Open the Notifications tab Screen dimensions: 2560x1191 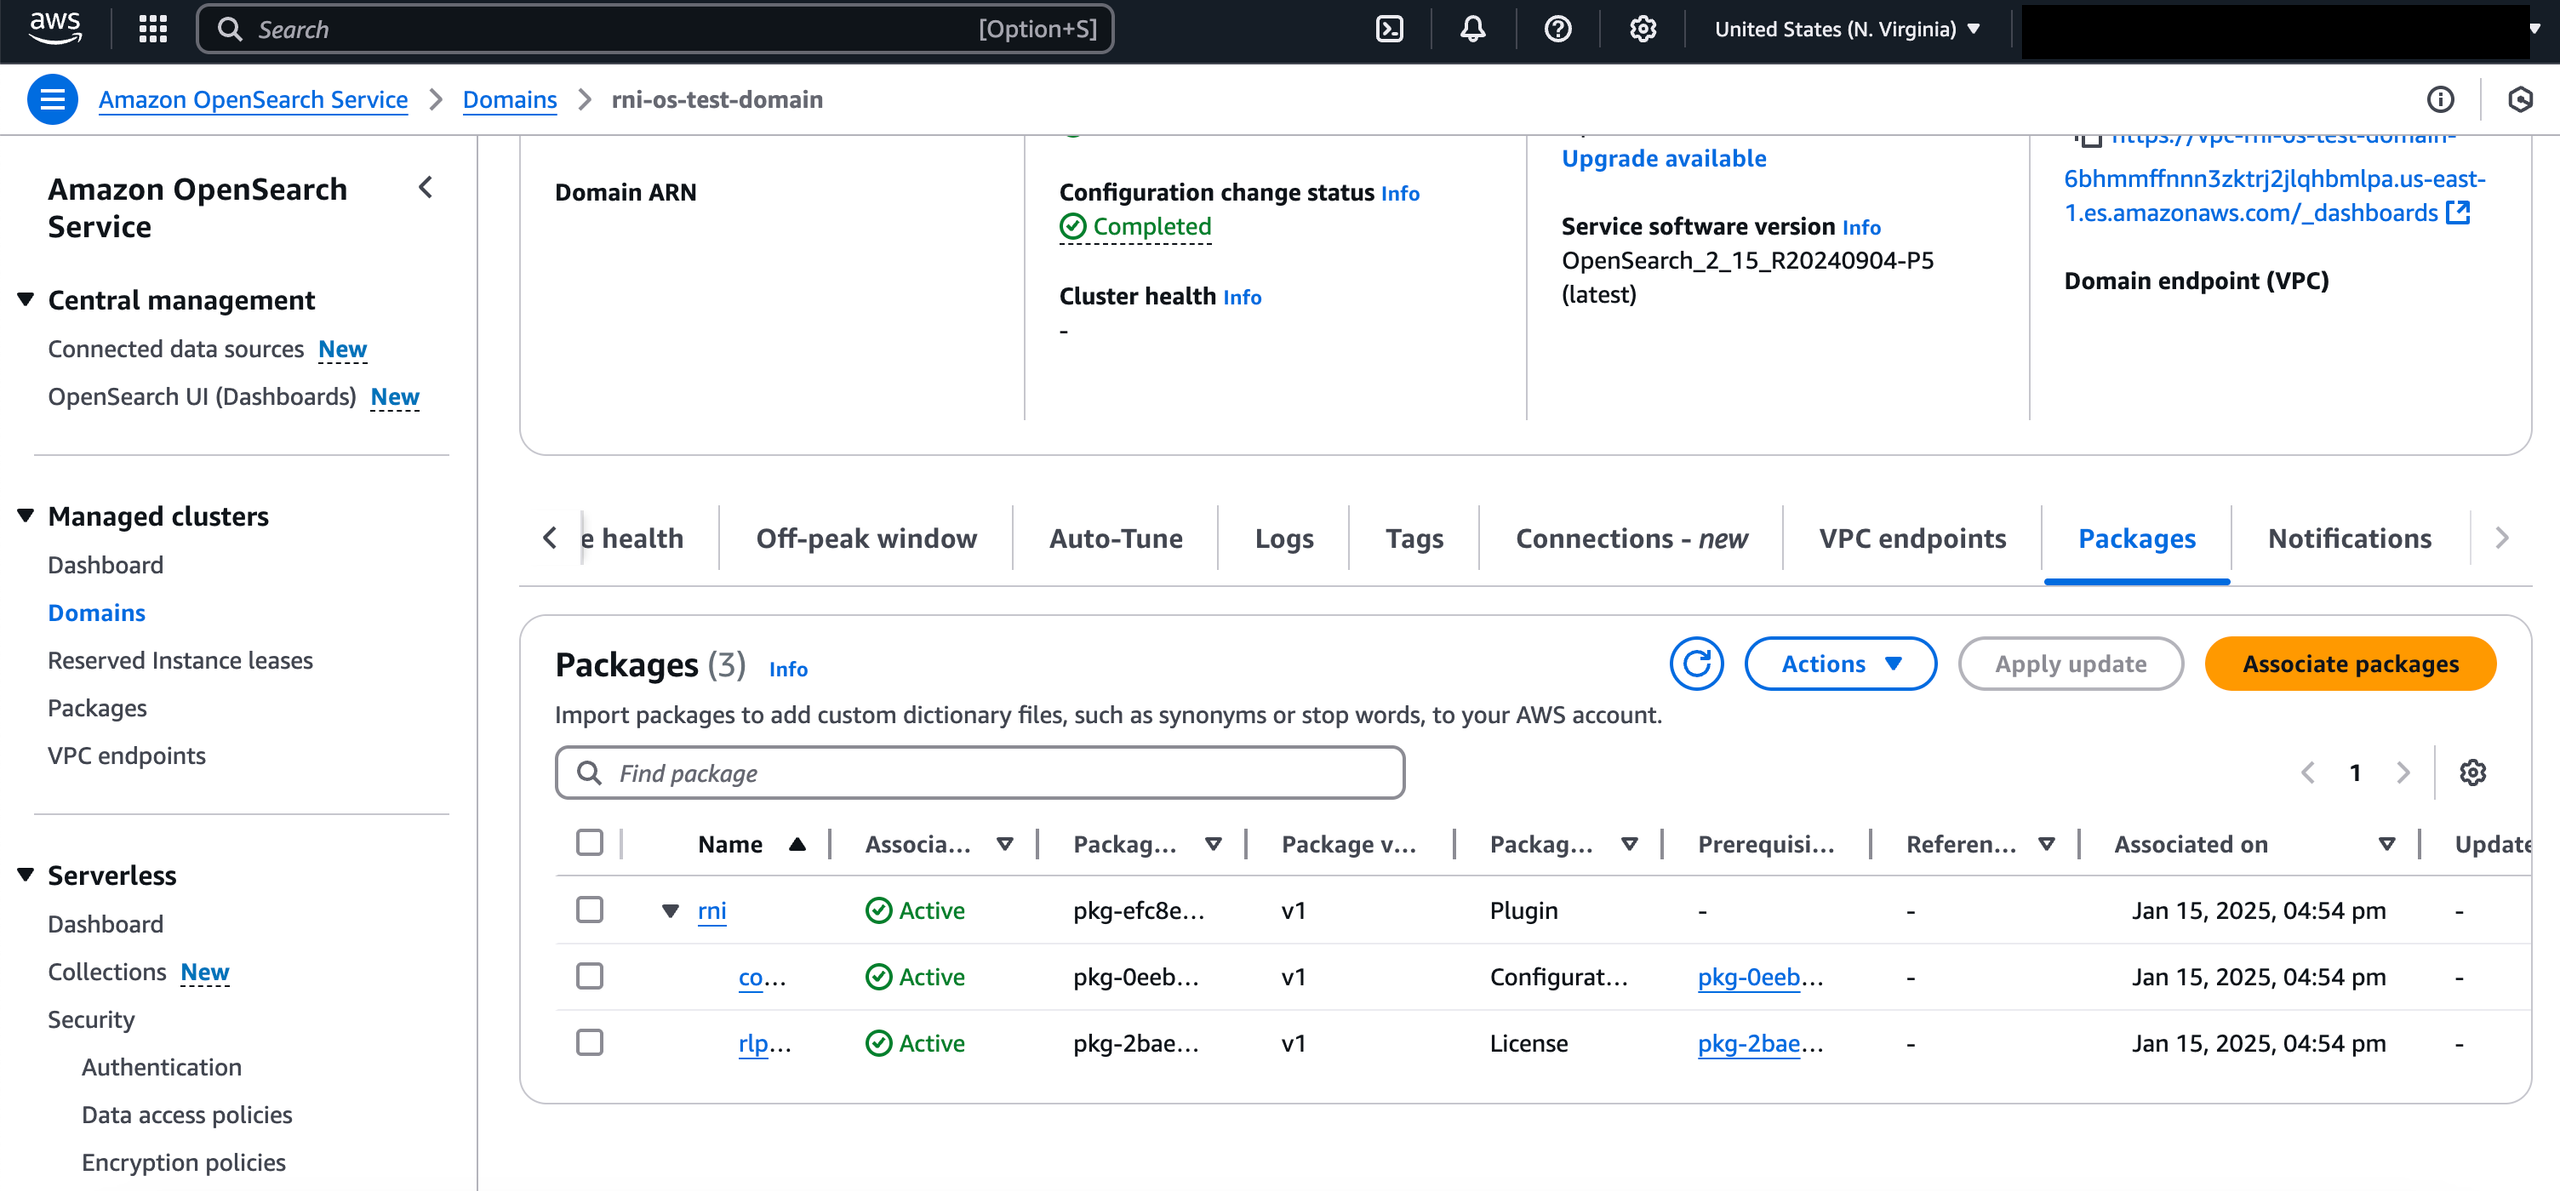pos(2350,538)
